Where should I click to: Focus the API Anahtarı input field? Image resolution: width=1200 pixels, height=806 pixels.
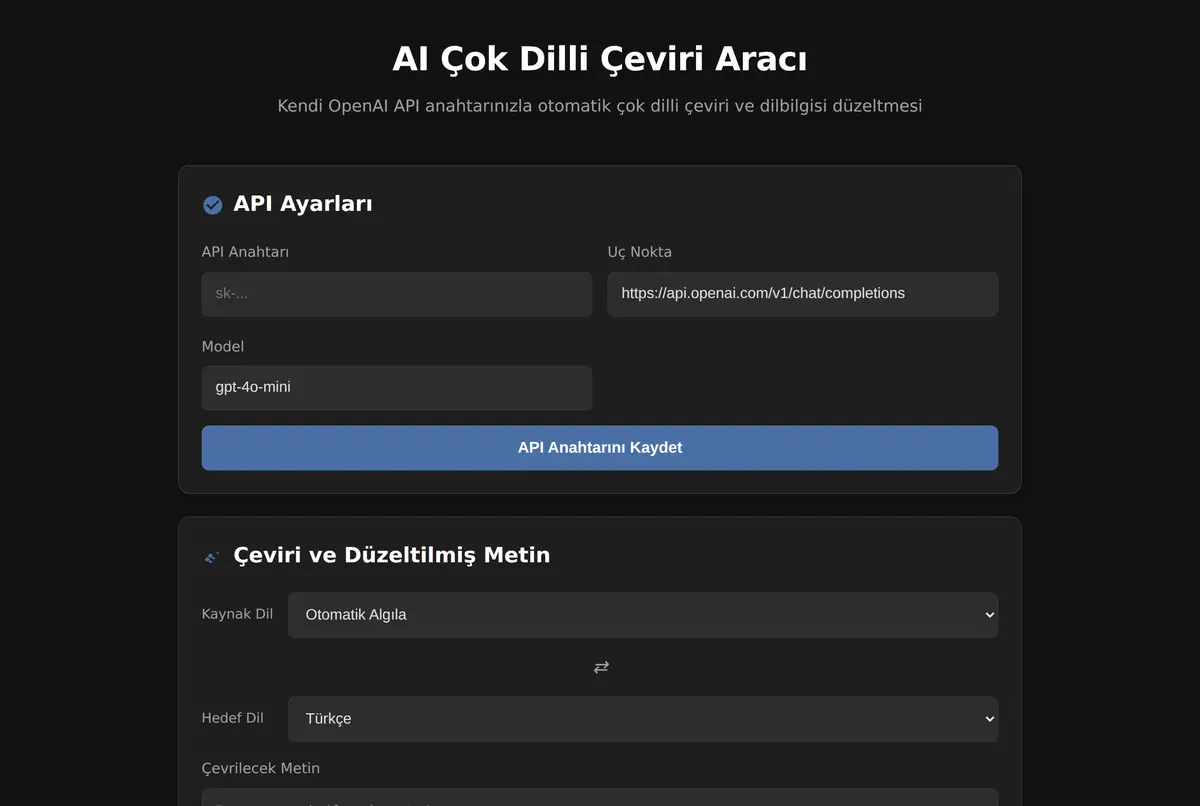pos(397,294)
